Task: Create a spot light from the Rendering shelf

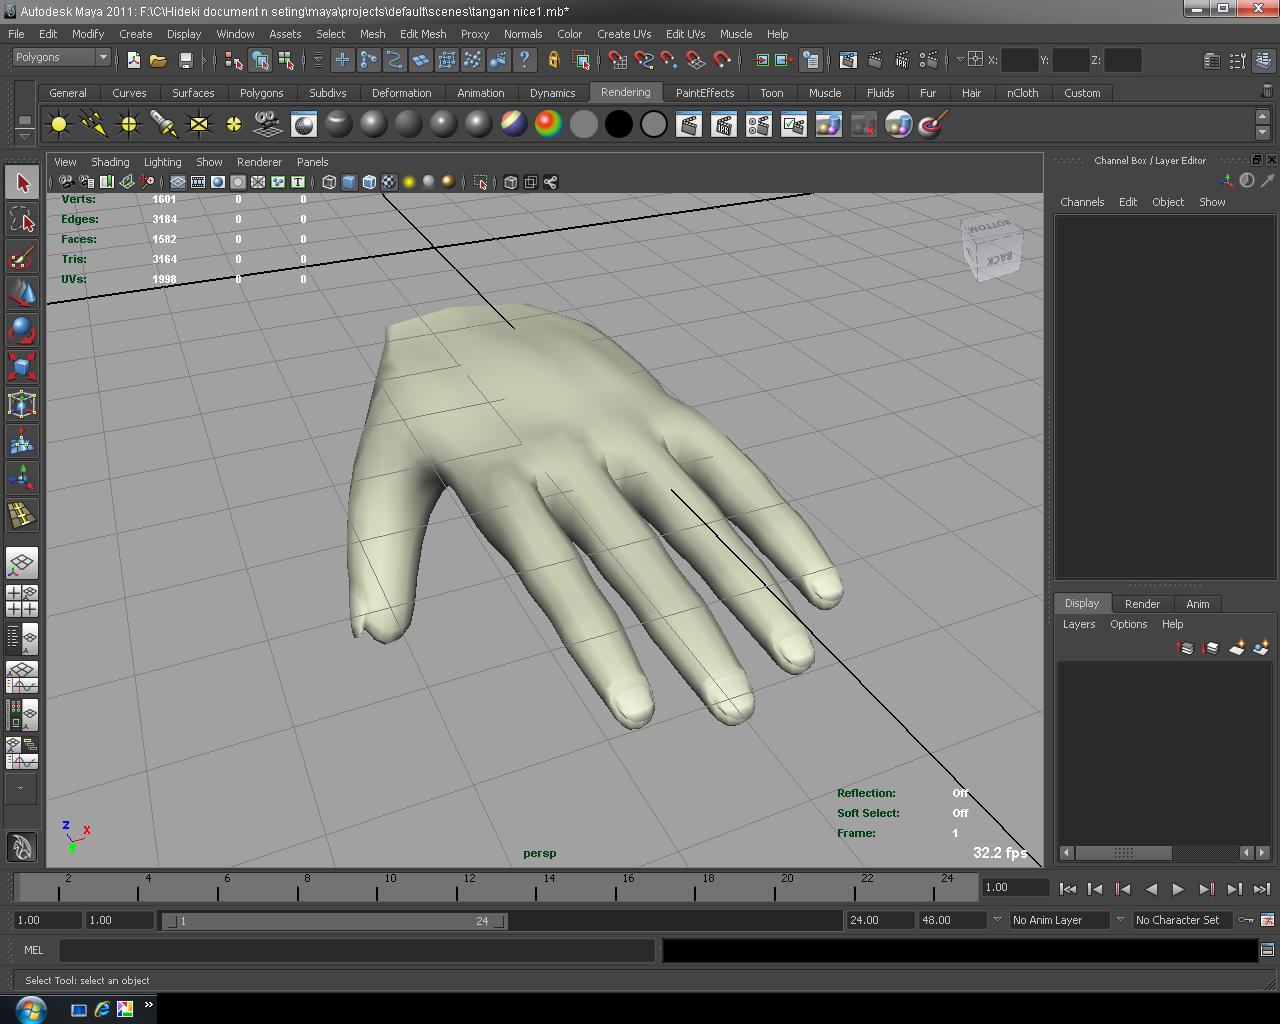Action: coord(162,123)
